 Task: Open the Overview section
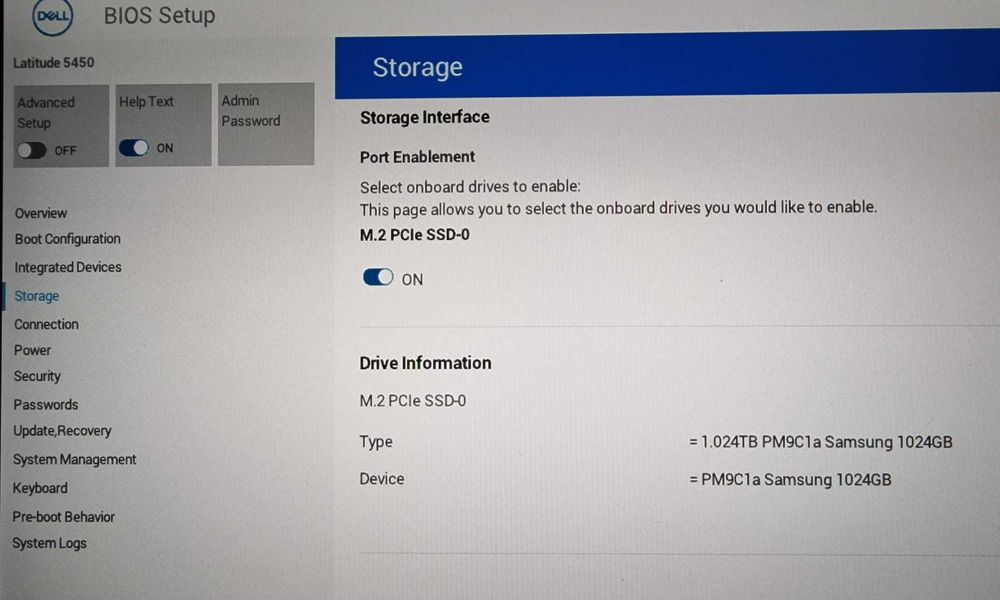tap(41, 213)
